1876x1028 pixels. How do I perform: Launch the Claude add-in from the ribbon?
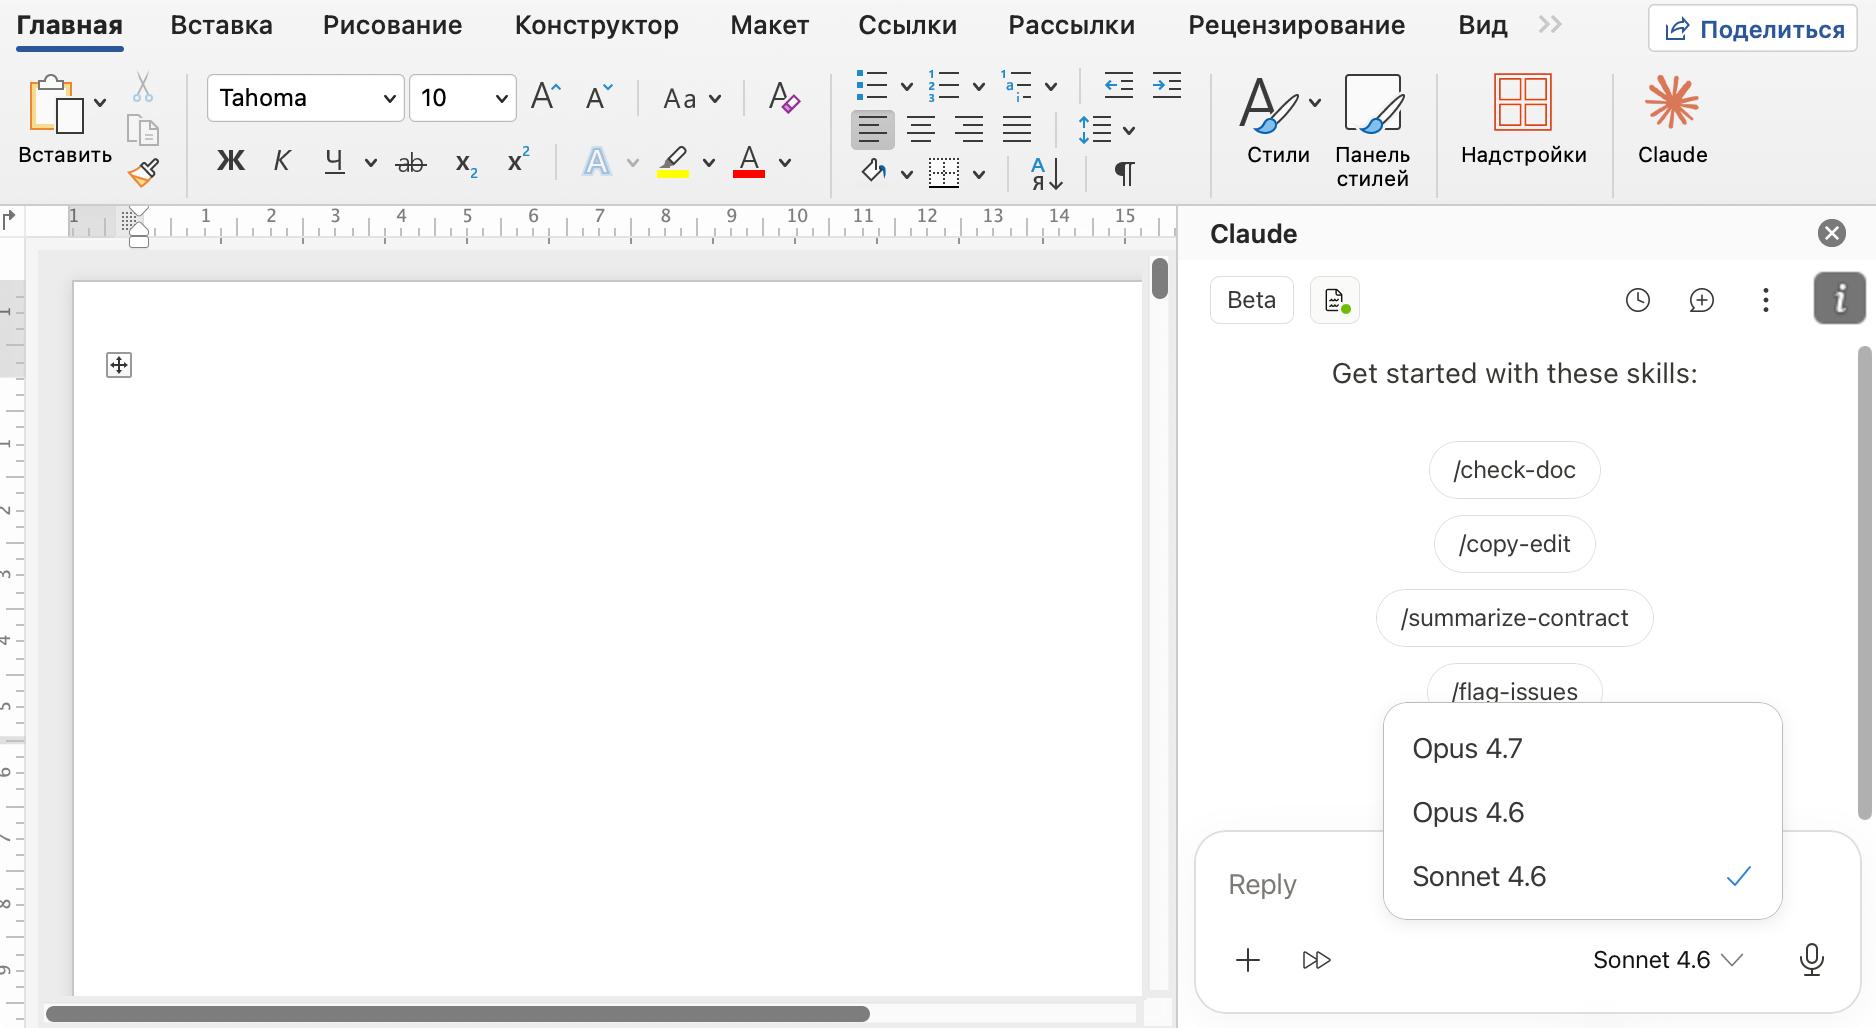1672,119
